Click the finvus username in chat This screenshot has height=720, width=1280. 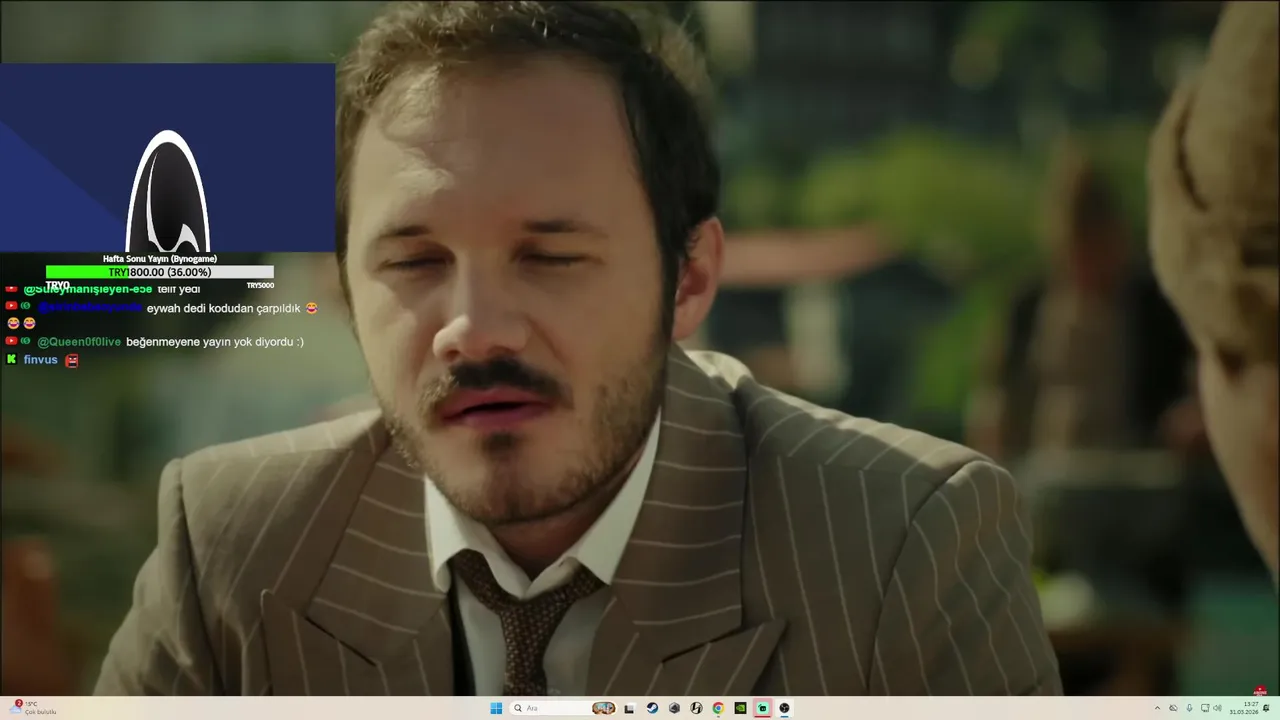click(41, 360)
